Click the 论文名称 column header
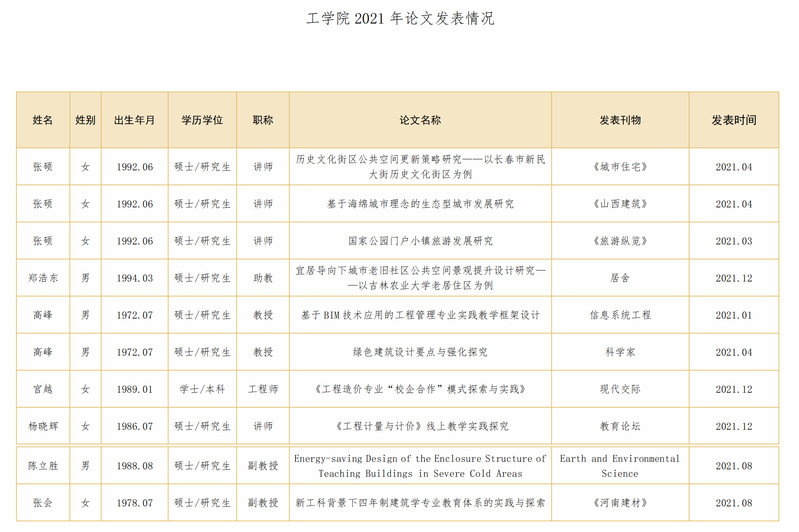The image size is (799, 532). click(420, 120)
